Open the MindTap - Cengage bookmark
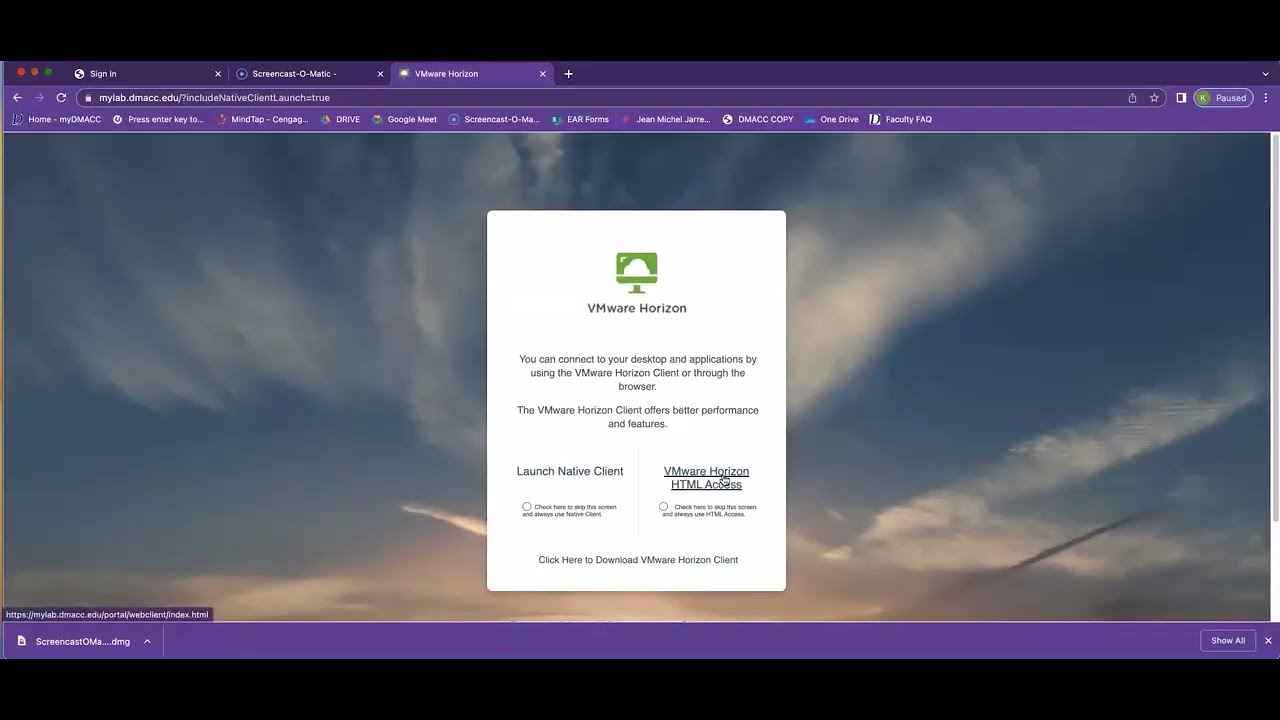This screenshot has width=1280, height=720. pos(262,120)
